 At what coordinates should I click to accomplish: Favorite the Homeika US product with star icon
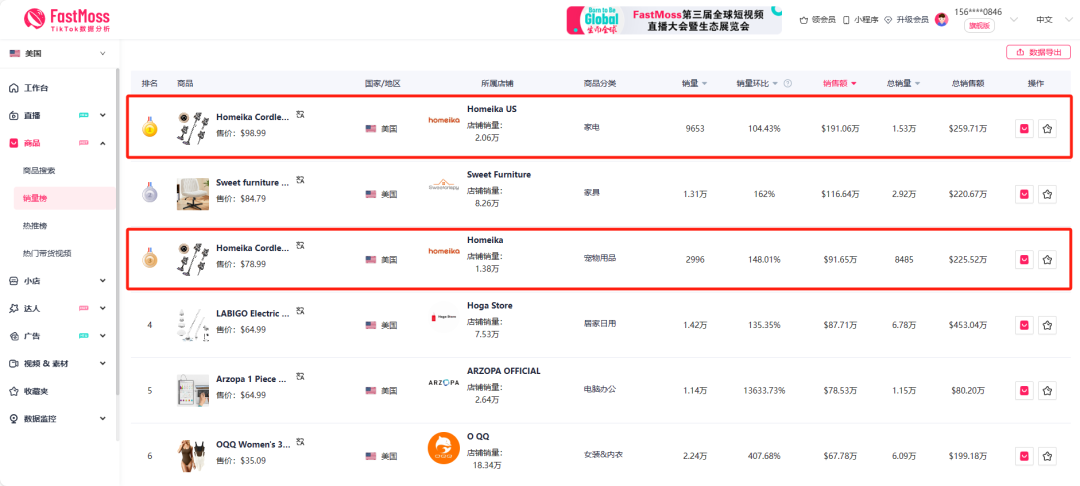(1047, 128)
